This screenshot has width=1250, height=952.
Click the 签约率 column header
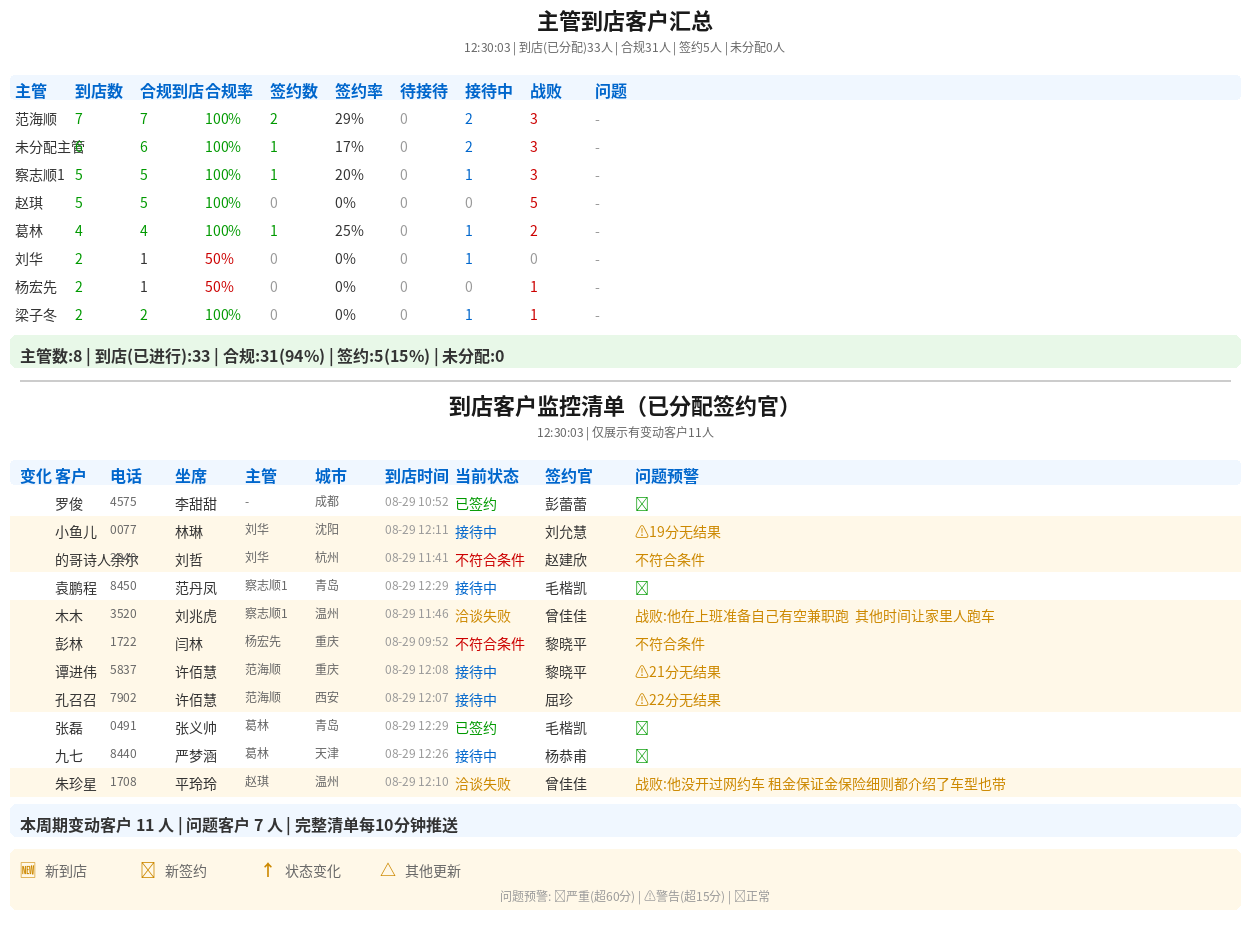(x=359, y=91)
